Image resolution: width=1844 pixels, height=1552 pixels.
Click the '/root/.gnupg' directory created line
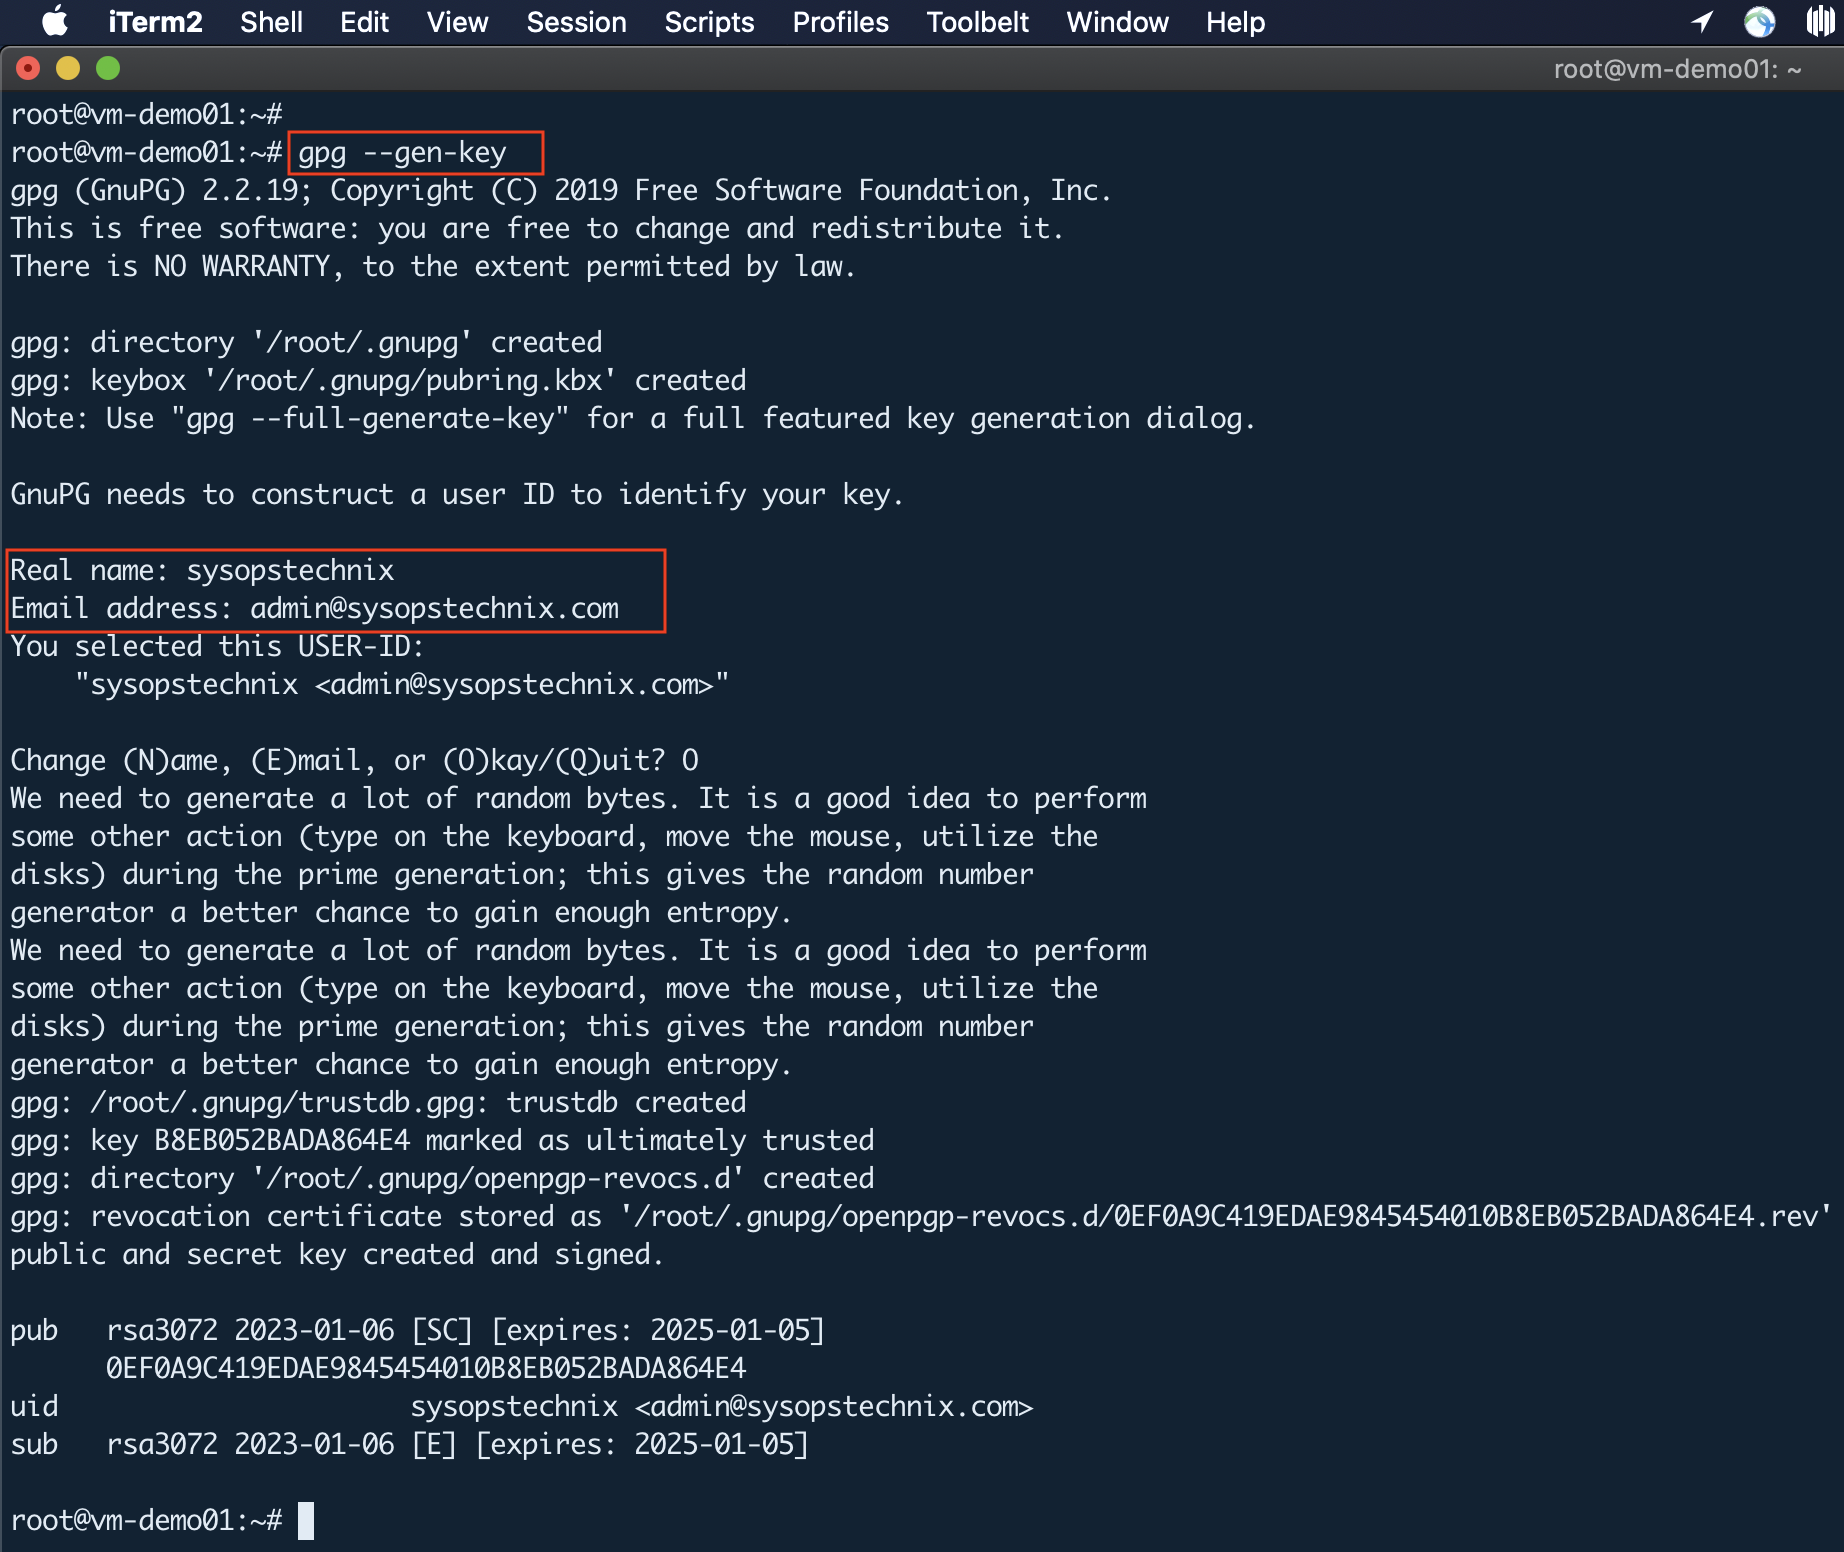pyautogui.click(x=306, y=343)
